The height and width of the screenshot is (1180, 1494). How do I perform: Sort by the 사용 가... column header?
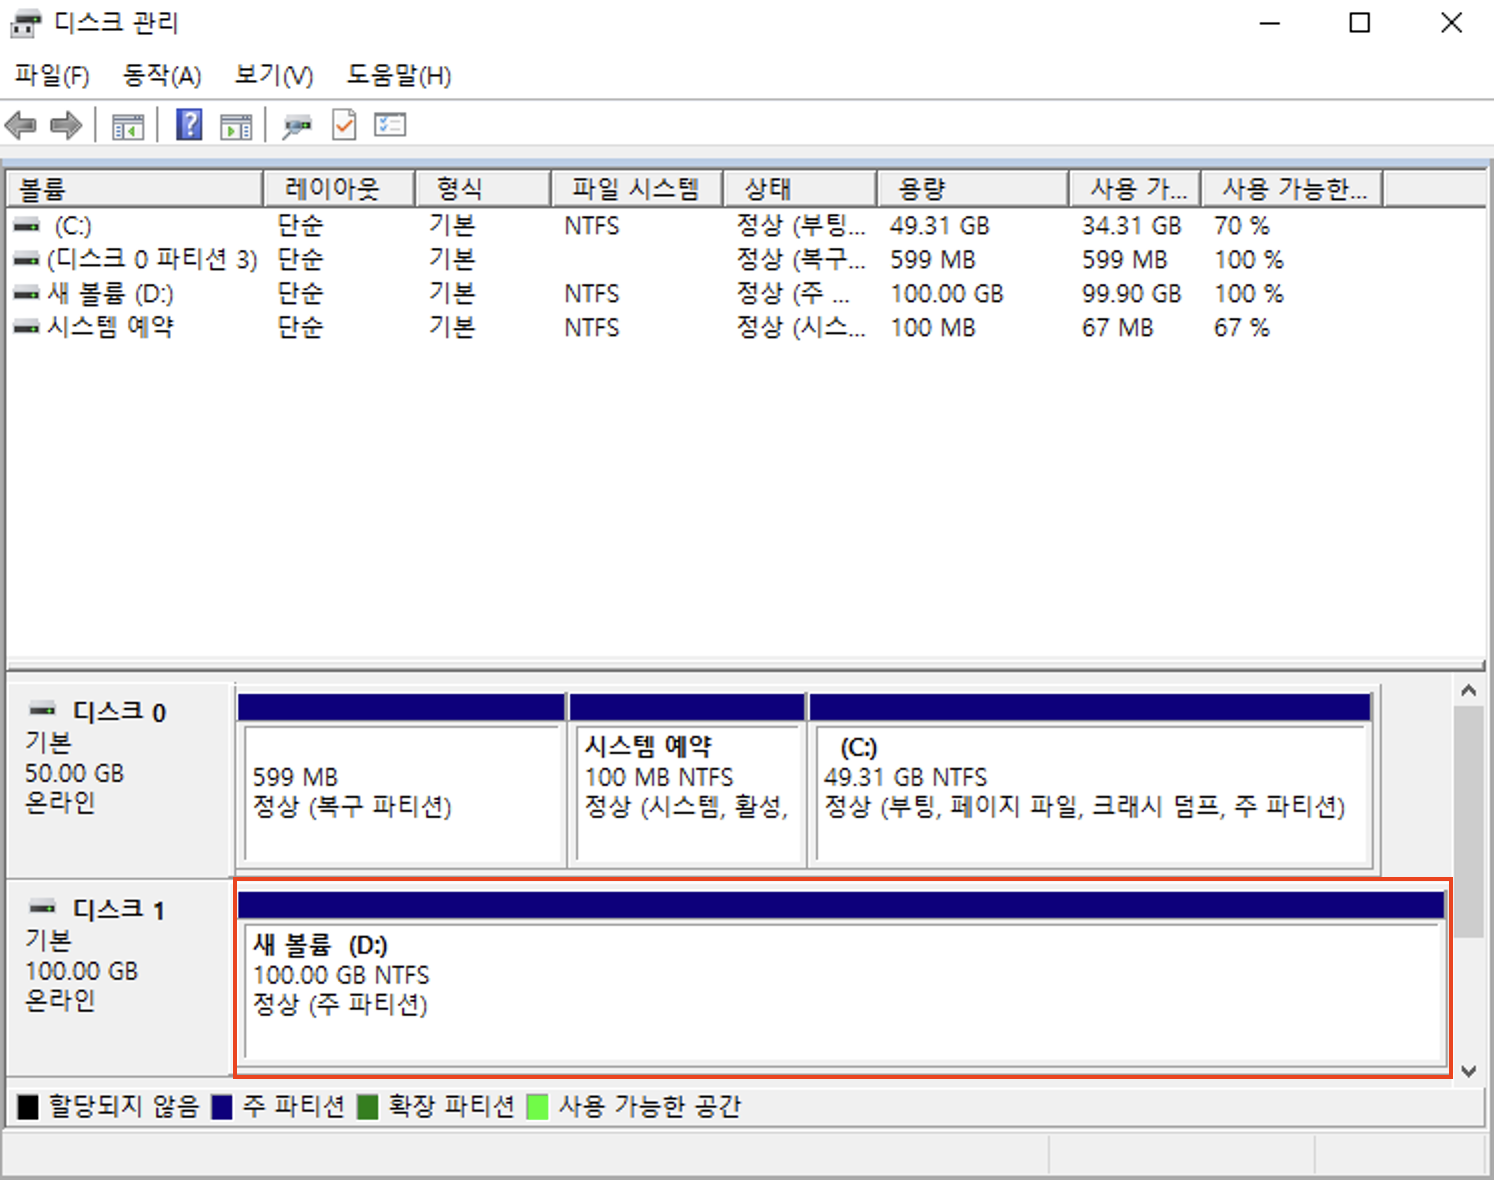tap(1135, 189)
